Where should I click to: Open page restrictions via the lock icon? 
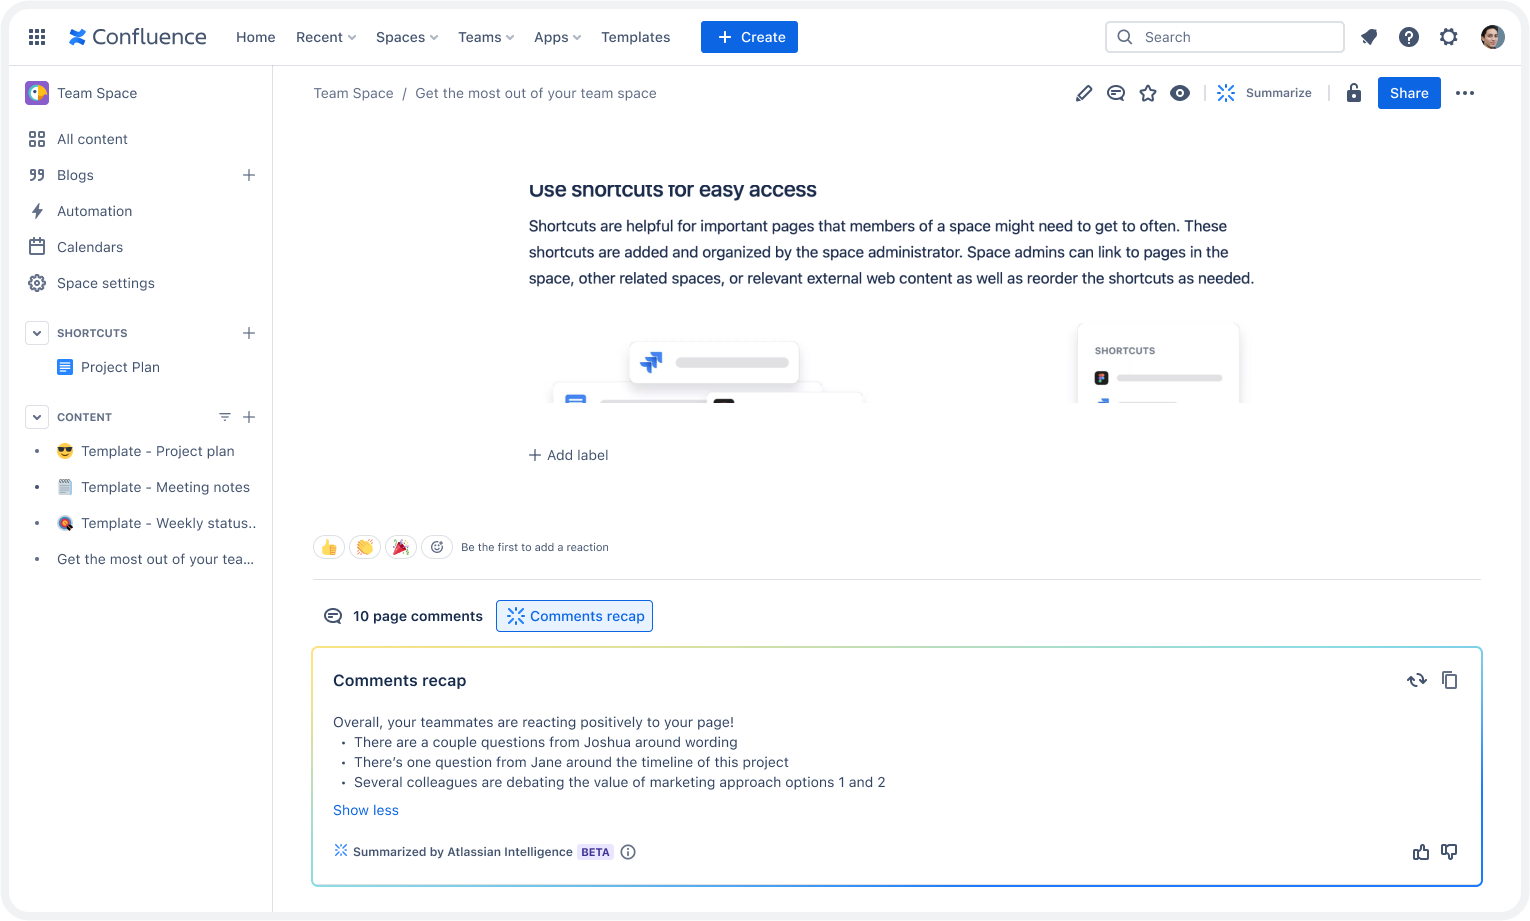(1353, 92)
